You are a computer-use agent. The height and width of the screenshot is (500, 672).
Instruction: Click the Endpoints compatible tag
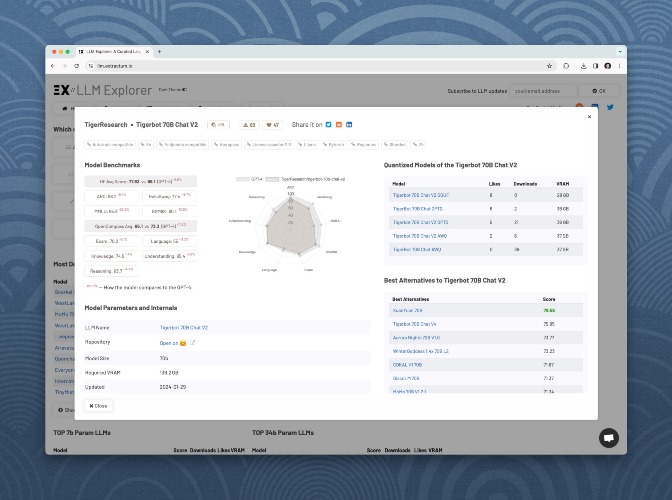click(182, 144)
